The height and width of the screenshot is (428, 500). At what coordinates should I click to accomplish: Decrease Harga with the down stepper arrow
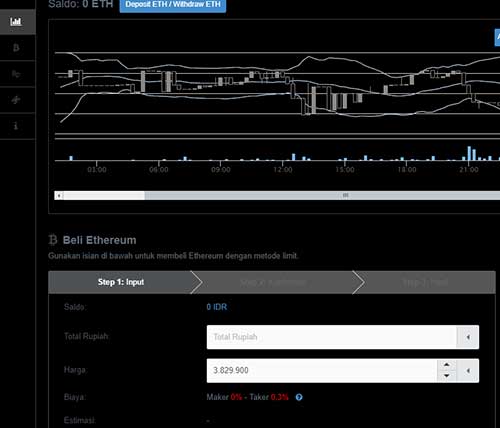pos(447,376)
